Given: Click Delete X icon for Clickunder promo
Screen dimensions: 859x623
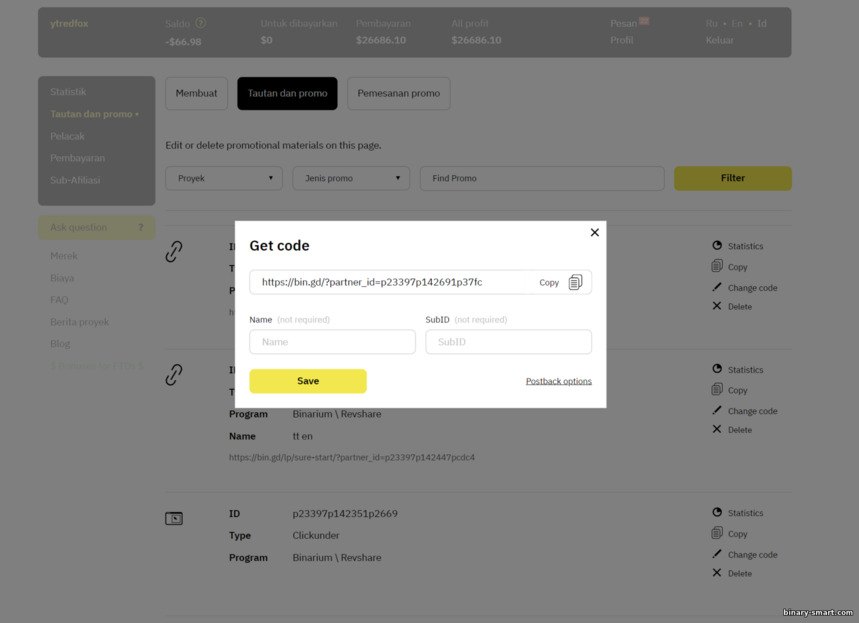Looking at the screenshot, I should coord(717,573).
